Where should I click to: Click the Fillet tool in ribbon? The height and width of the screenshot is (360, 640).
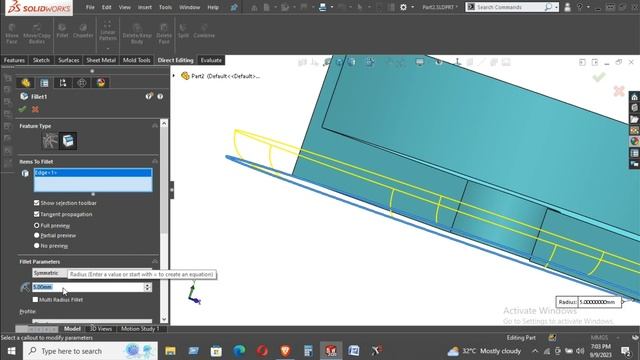[62, 31]
